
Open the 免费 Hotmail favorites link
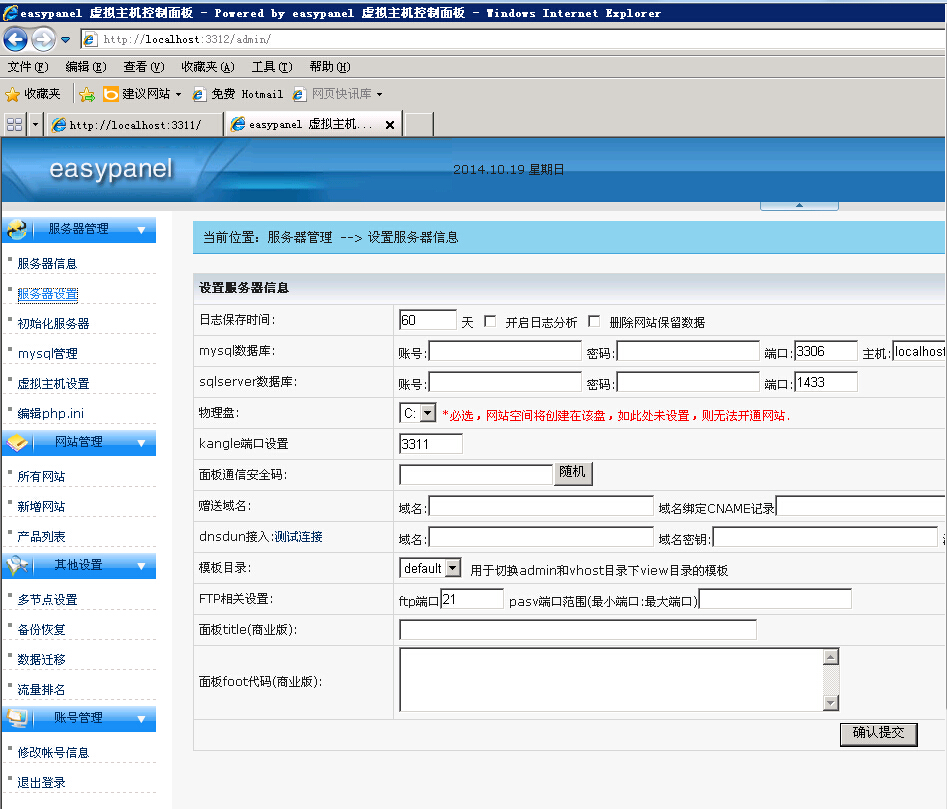(x=237, y=94)
